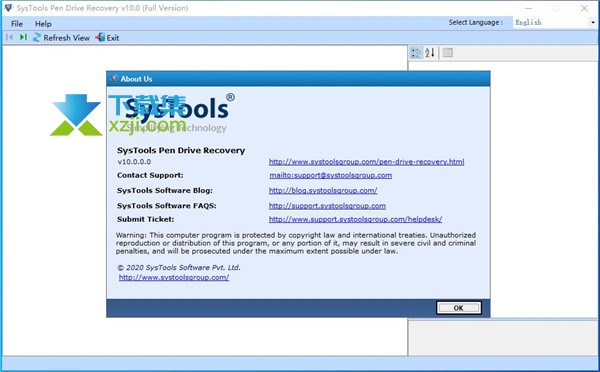The width and height of the screenshot is (600, 372).
Task: Open the www.systoolsgroup.com company link
Action: [x=174, y=277]
